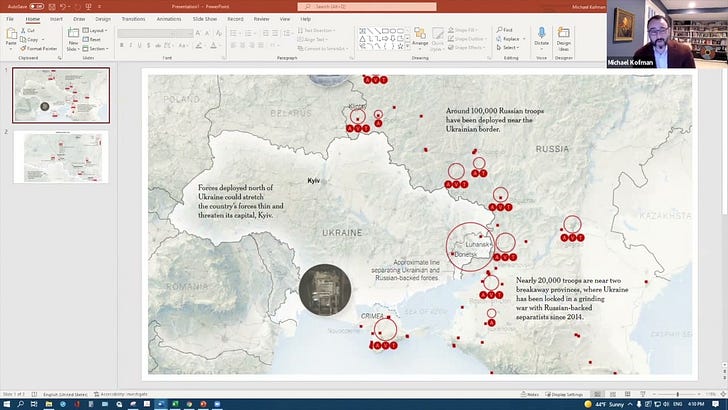Screen dimensions: 728x410
Task: Click Find in Editing group
Action: click(504, 30)
